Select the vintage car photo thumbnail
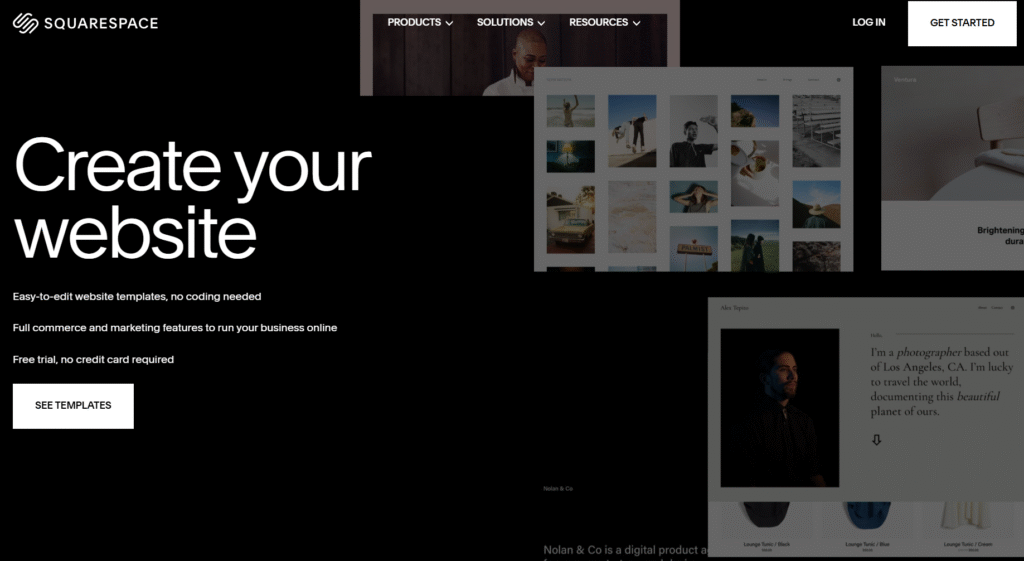This screenshot has height=561, width=1024. (571, 219)
